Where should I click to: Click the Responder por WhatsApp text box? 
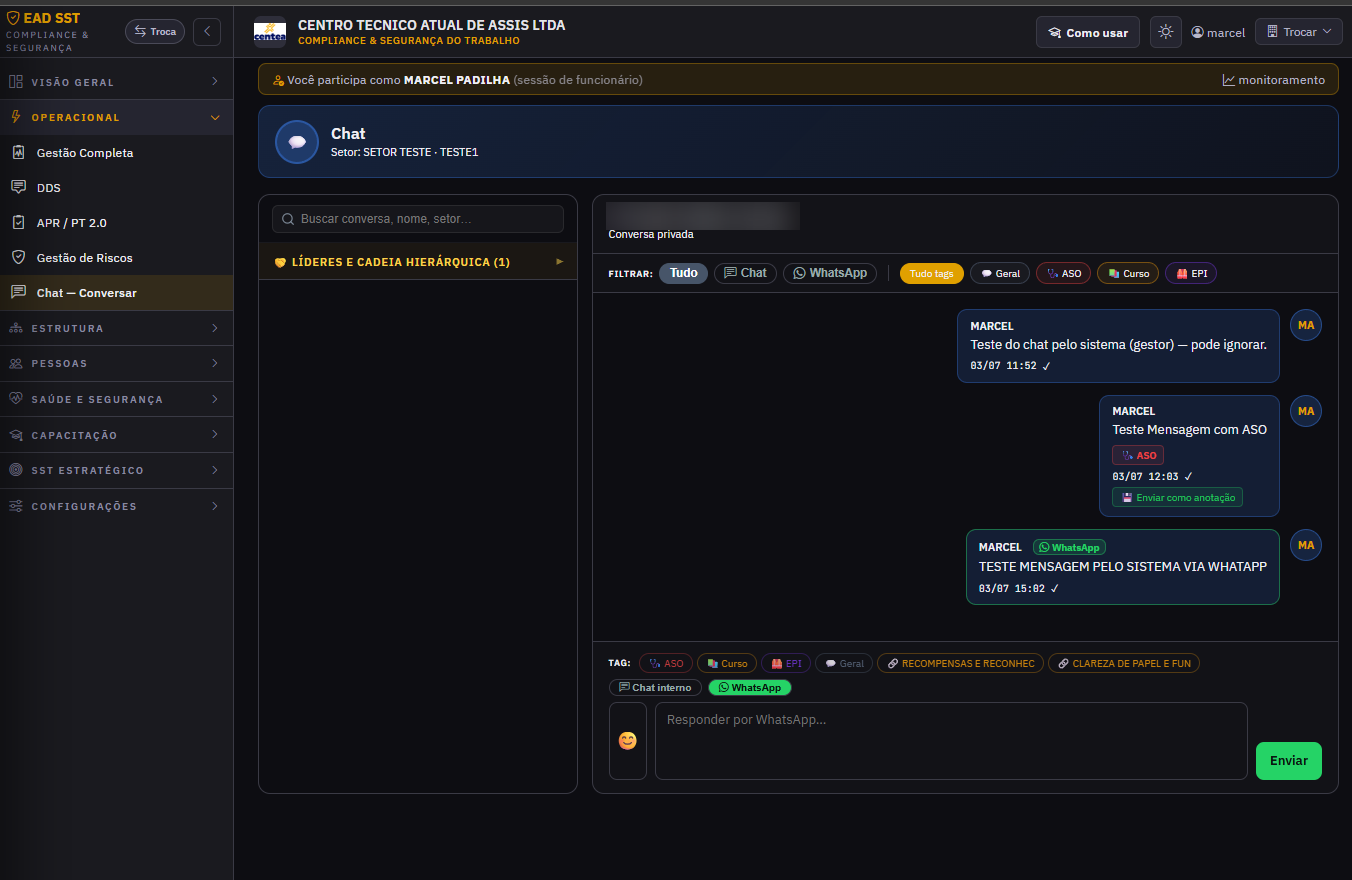click(951, 741)
